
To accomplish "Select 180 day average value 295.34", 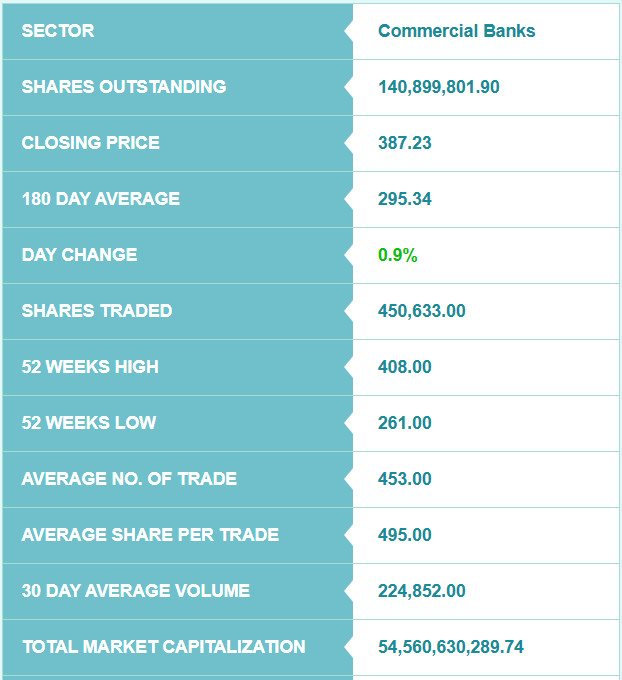I will pyautogui.click(x=405, y=199).
